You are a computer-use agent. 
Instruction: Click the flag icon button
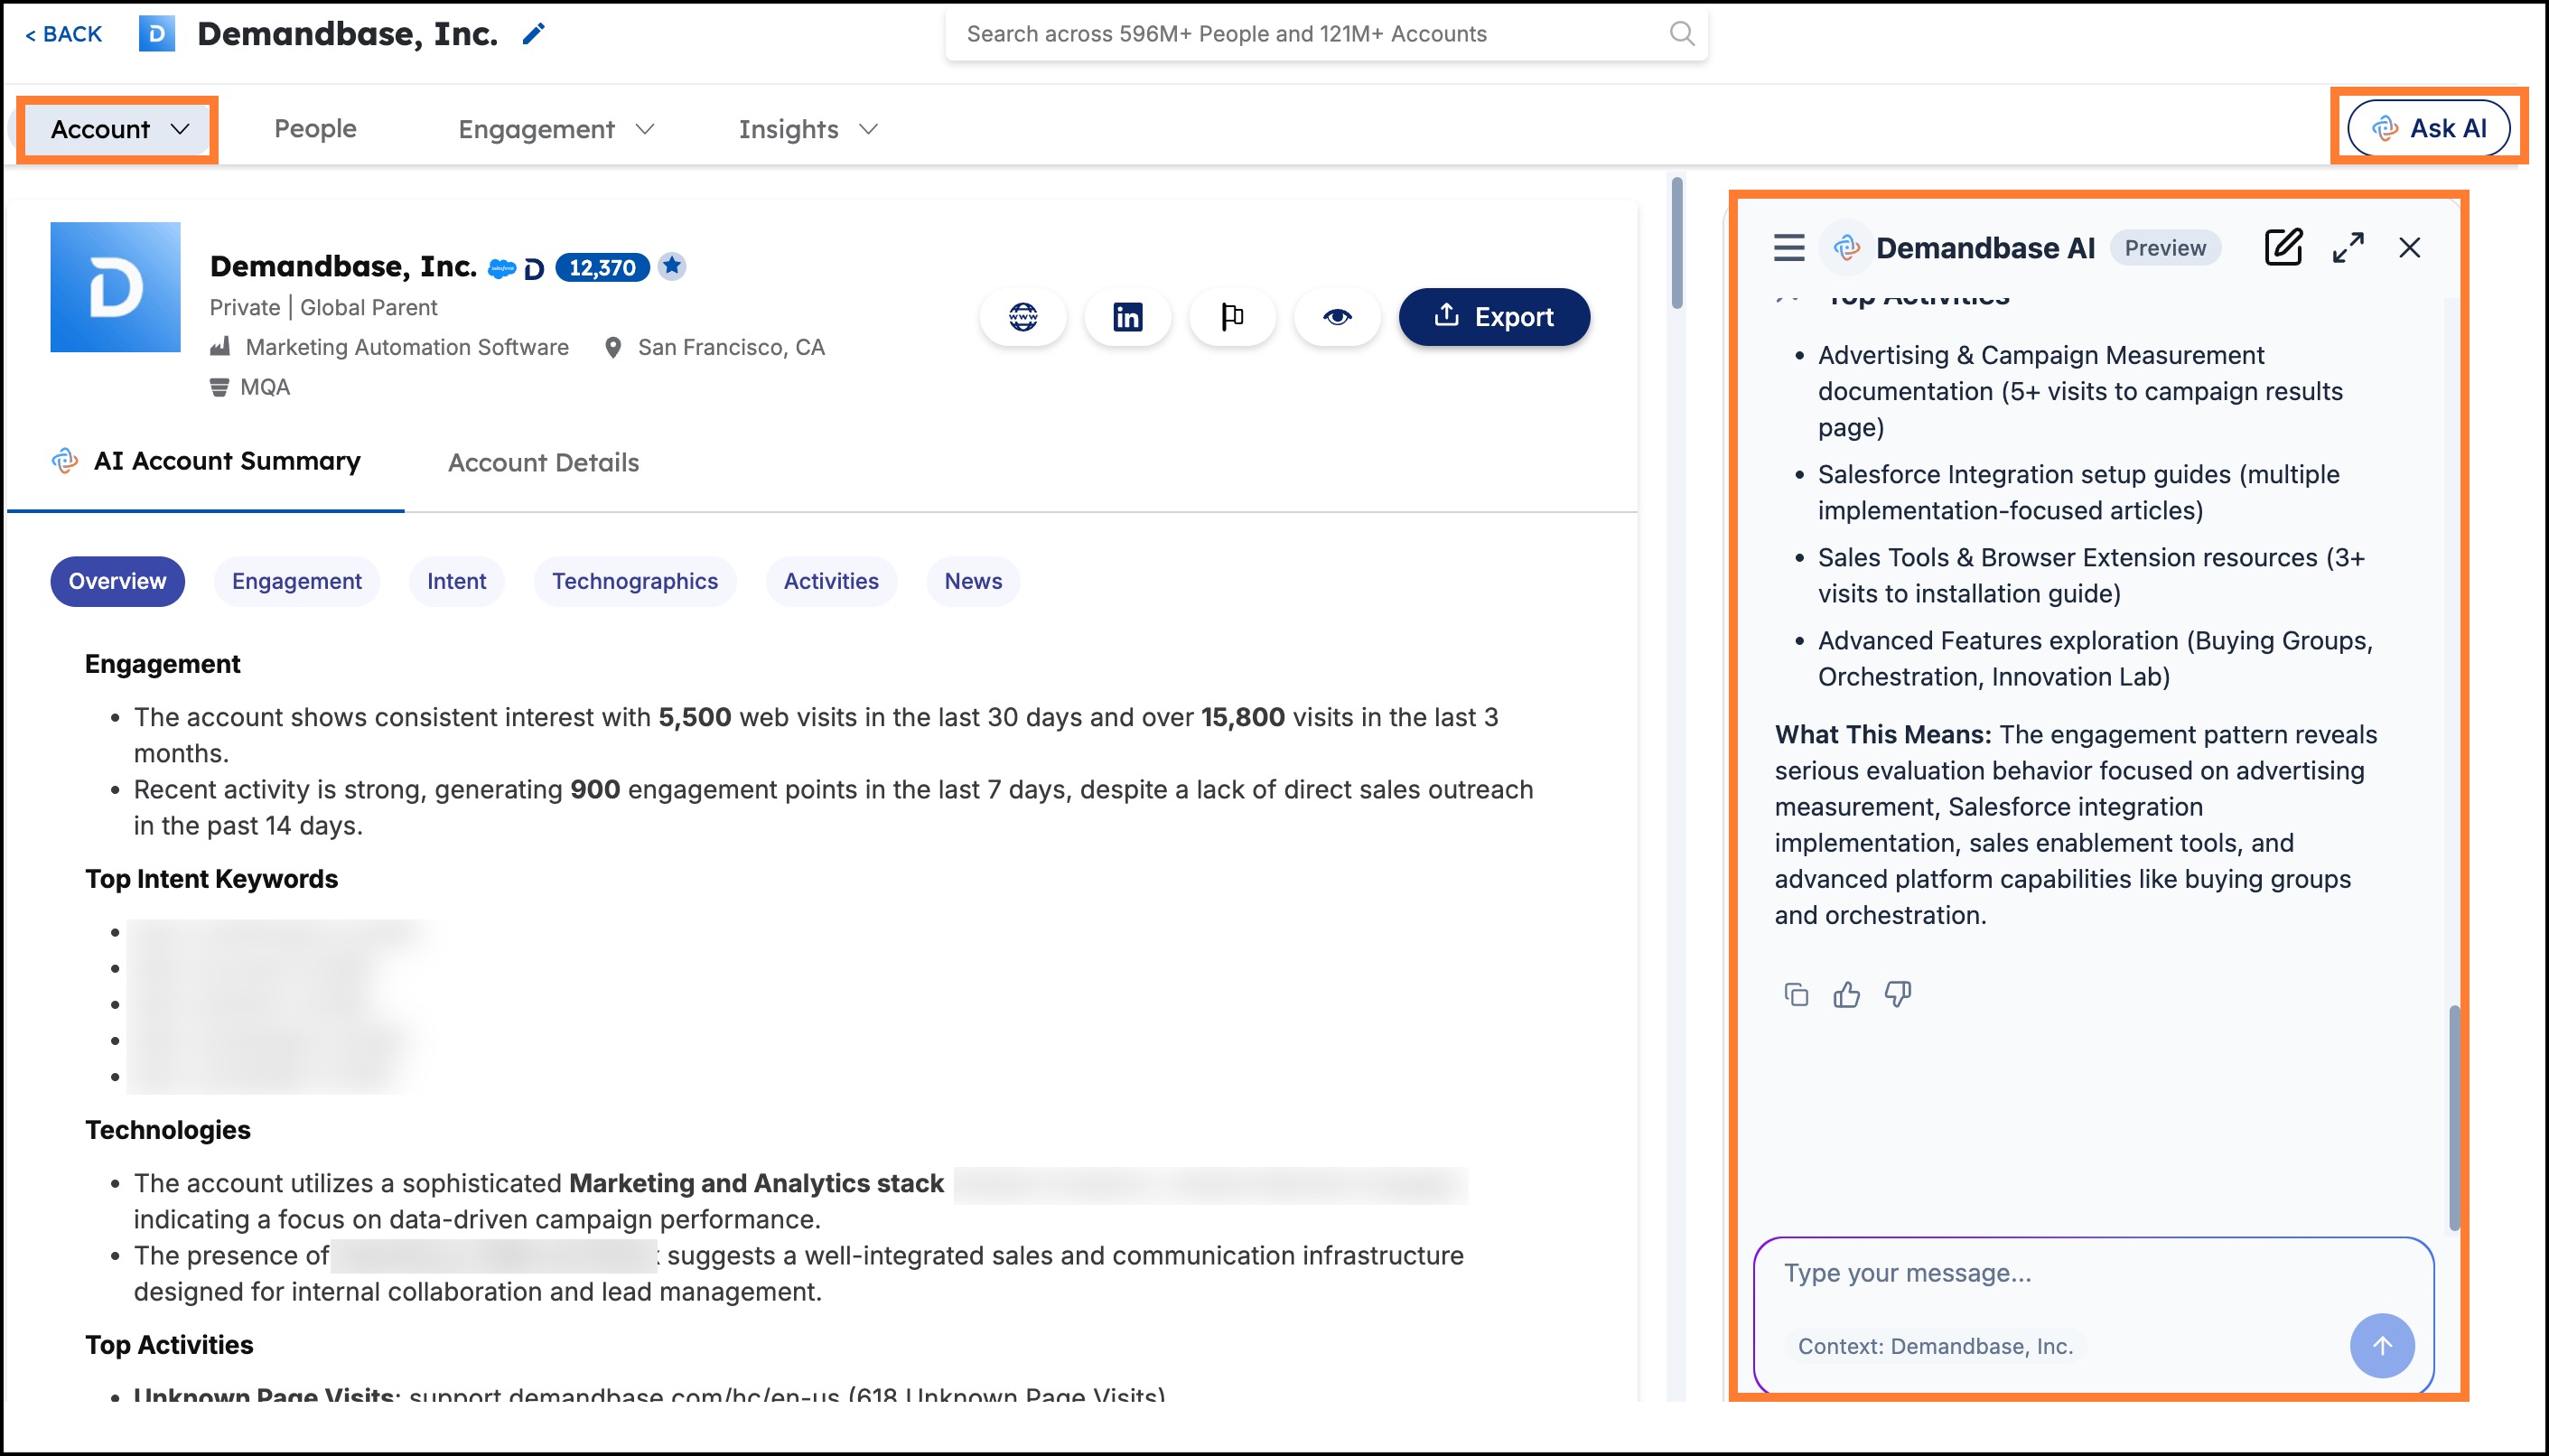pyautogui.click(x=1232, y=317)
